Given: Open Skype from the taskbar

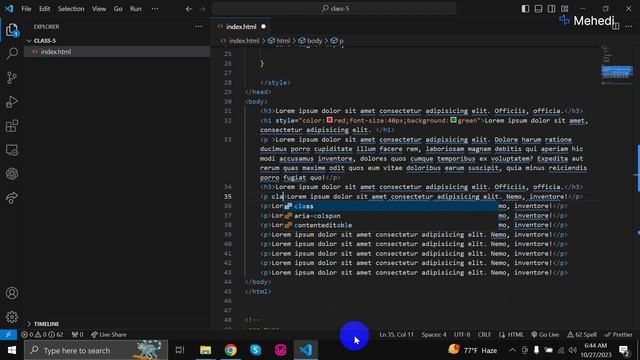Looking at the screenshot, I should pyautogui.click(x=256, y=350).
